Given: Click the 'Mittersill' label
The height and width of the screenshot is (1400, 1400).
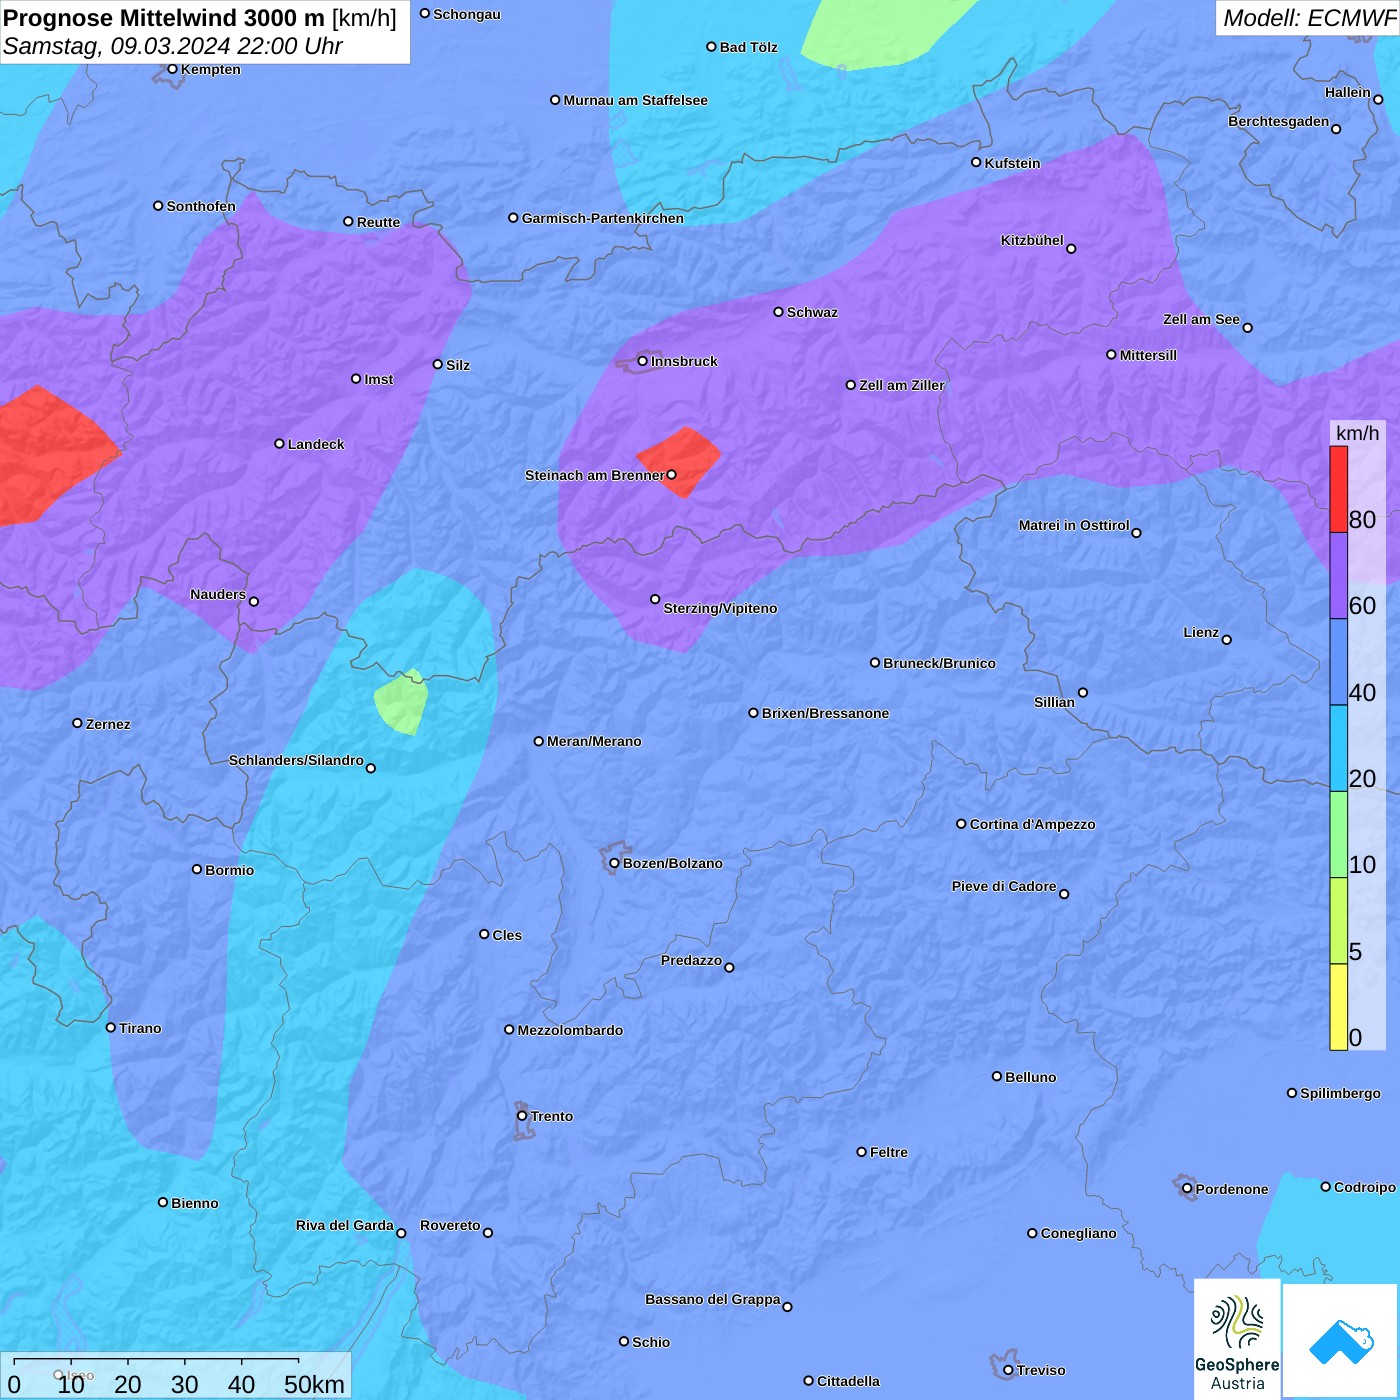Looking at the screenshot, I should [1148, 355].
